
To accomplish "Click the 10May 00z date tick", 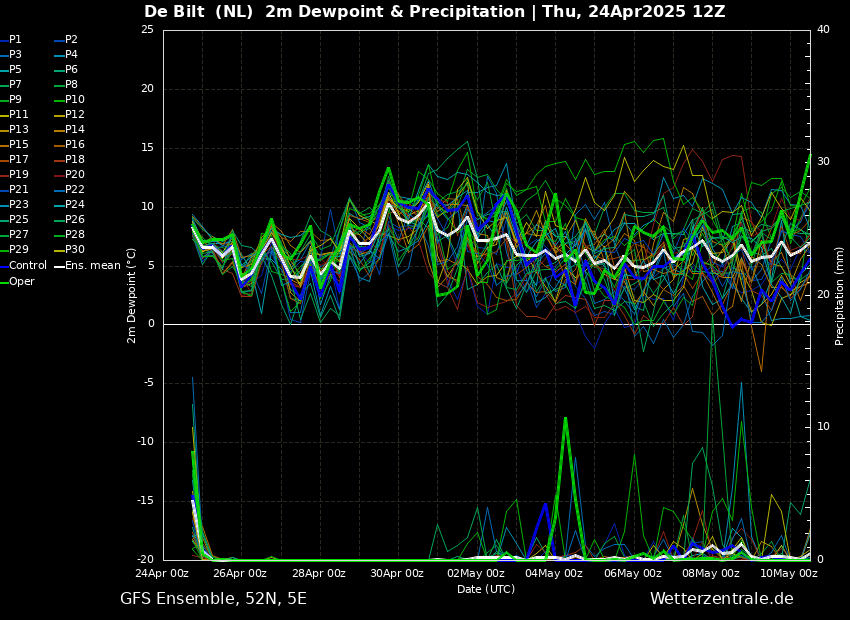I will (x=789, y=574).
